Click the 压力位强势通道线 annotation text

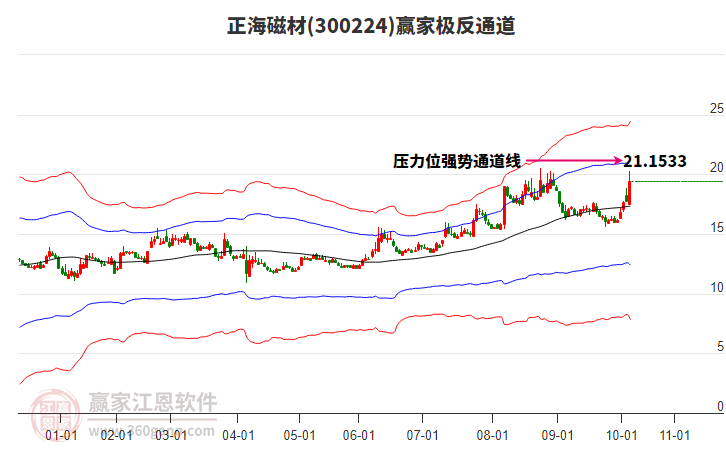[x=457, y=161]
